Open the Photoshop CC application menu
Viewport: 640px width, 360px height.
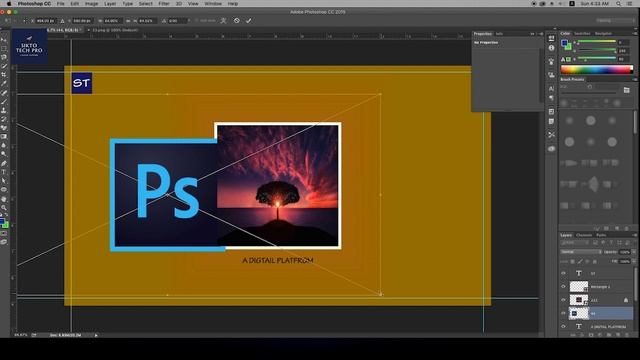pyautogui.click(x=34, y=4)
